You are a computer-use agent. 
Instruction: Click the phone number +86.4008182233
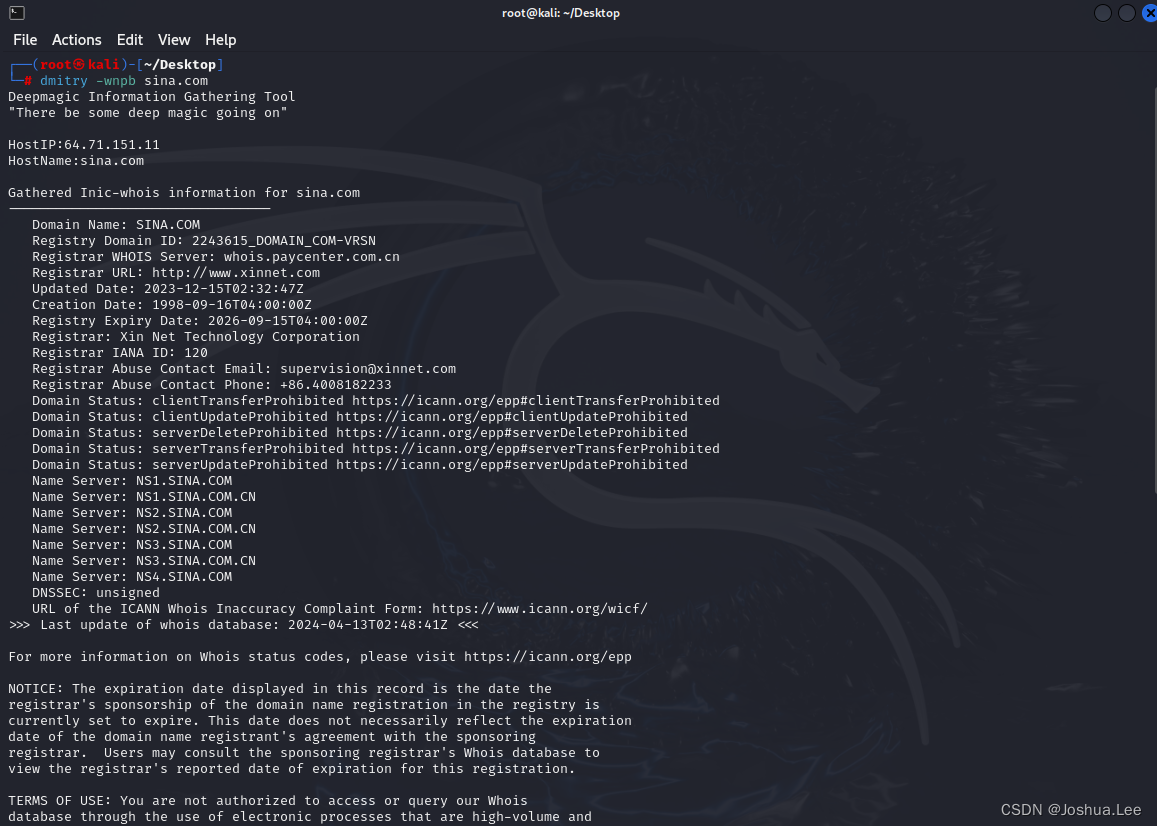click(x=336, y=385)
